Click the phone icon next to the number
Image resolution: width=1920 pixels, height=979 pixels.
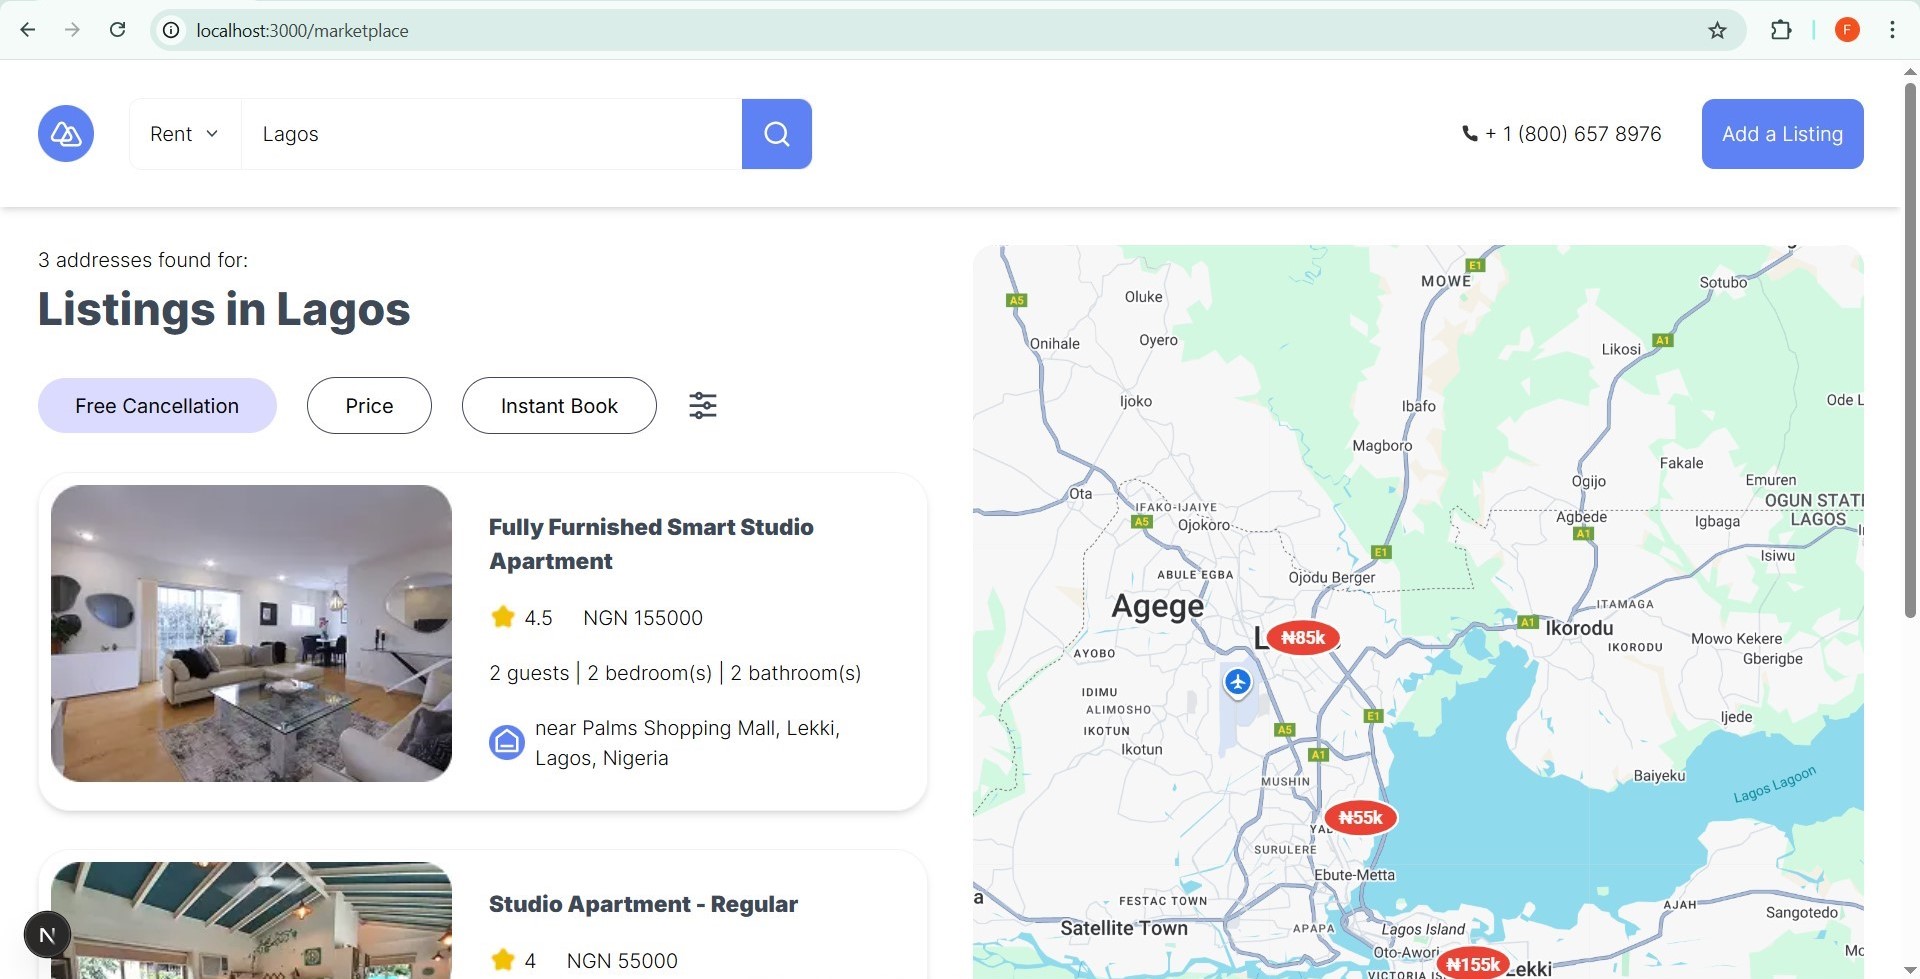[x=1468, y=133]
